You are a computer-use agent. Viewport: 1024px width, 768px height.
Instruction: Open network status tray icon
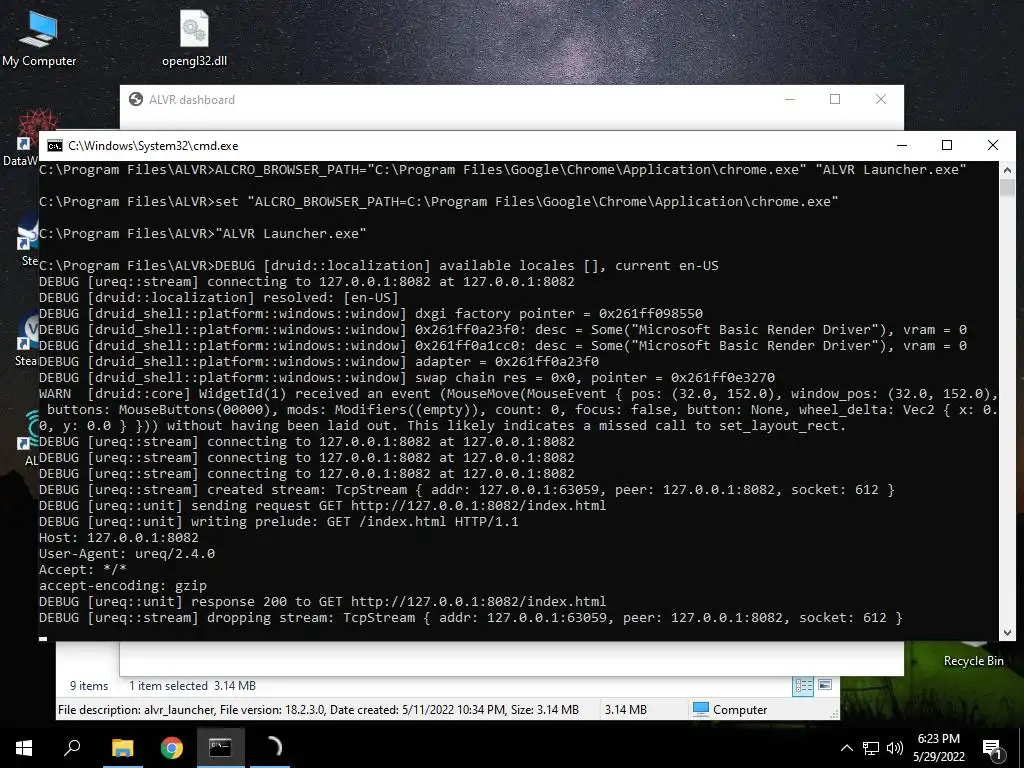coord(871,748)
